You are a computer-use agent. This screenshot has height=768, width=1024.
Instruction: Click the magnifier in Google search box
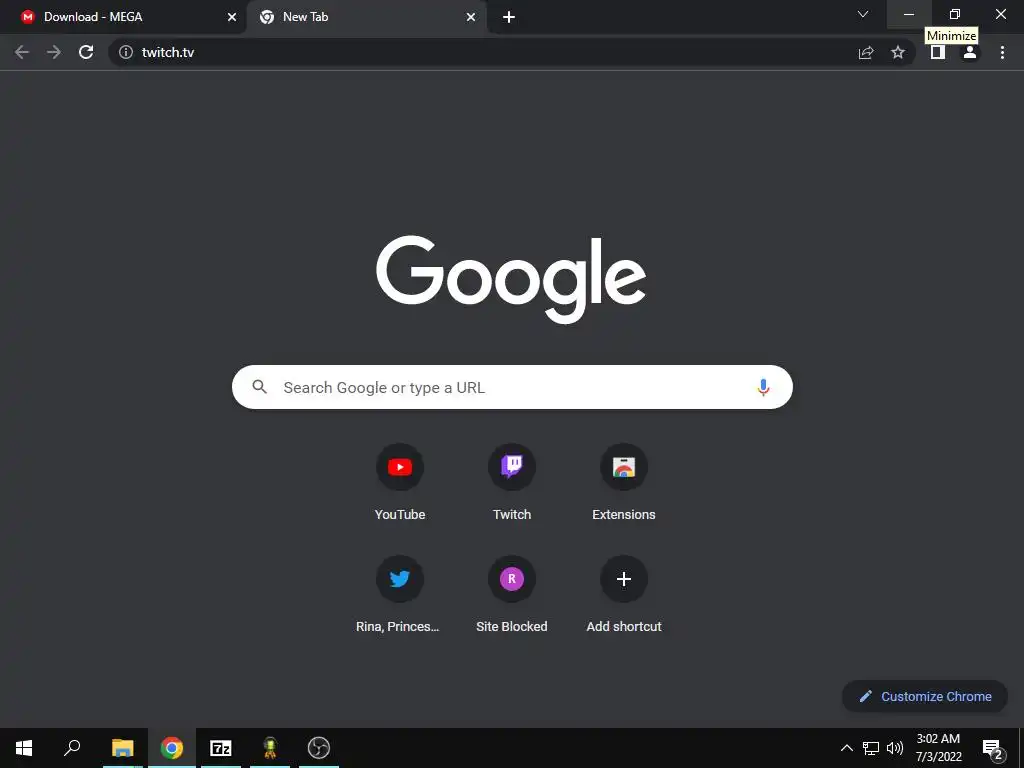pos(259,387)
